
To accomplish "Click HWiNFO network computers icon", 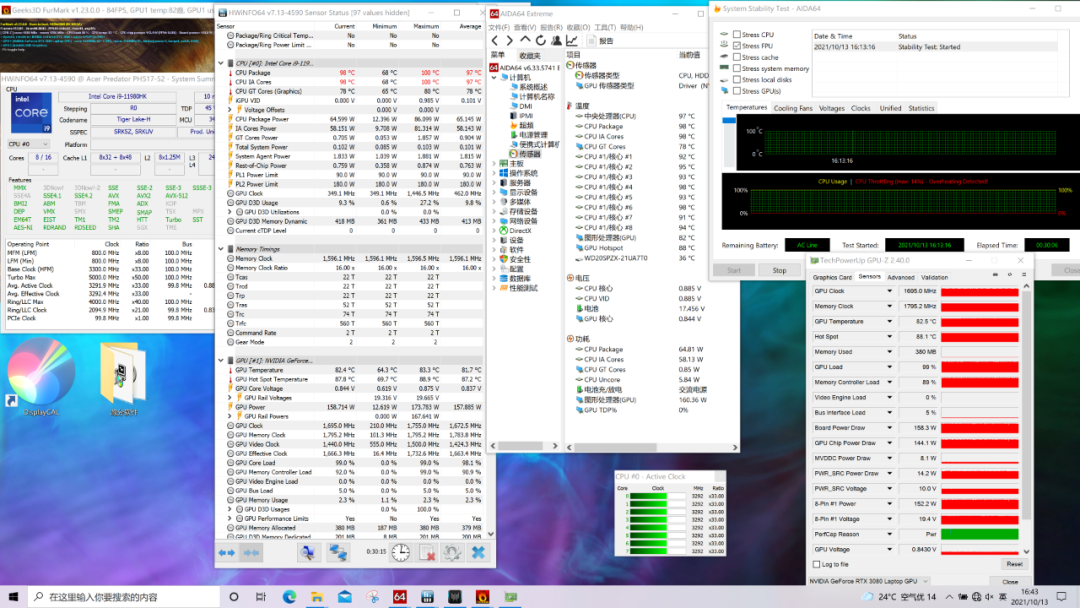I will click(x=338, y=552).
